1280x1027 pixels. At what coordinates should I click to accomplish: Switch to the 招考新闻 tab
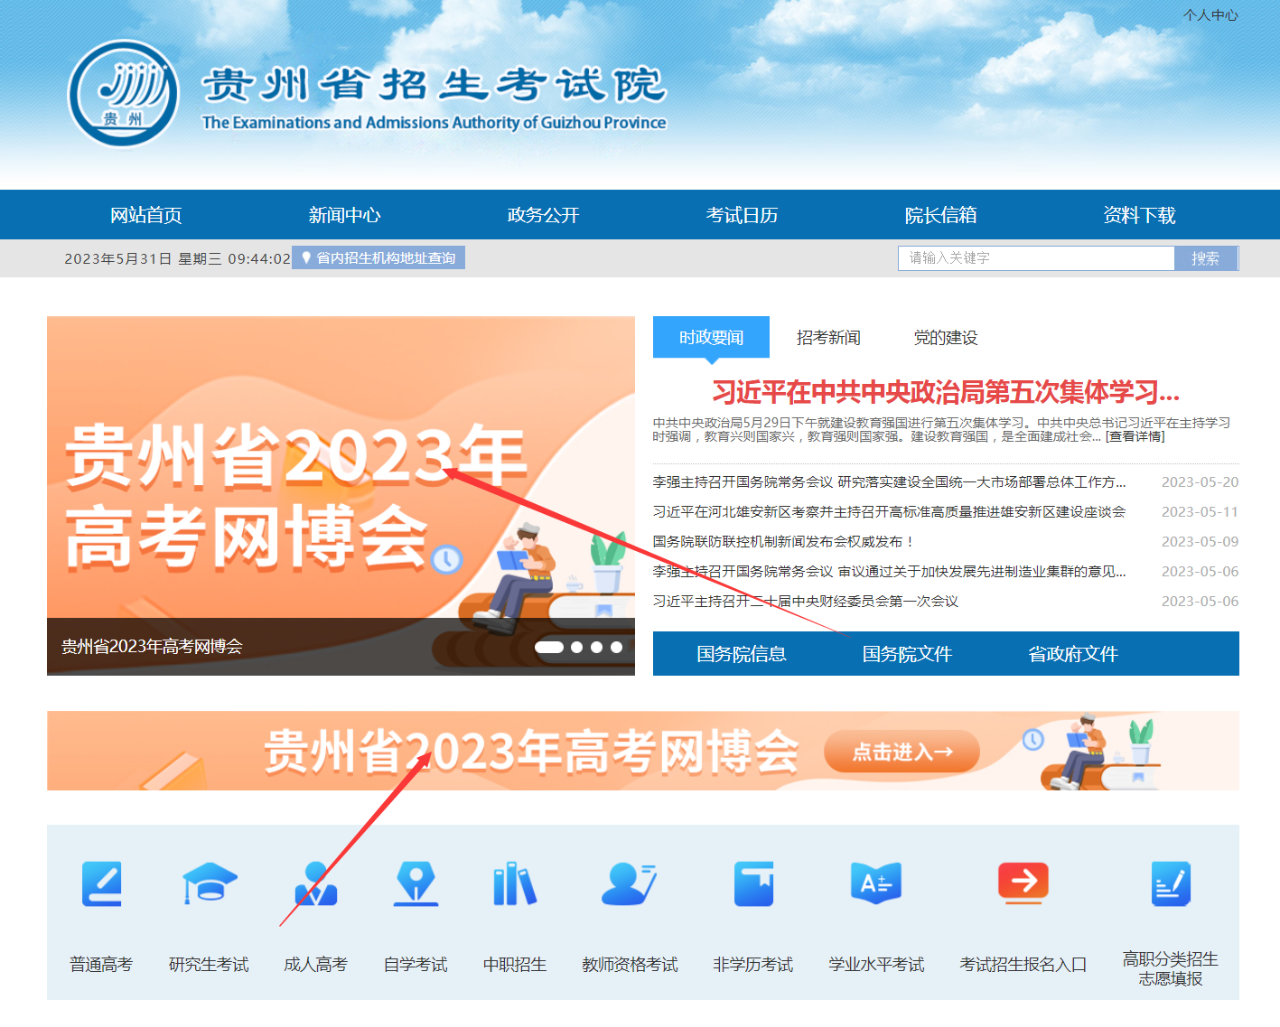(828, 338)
